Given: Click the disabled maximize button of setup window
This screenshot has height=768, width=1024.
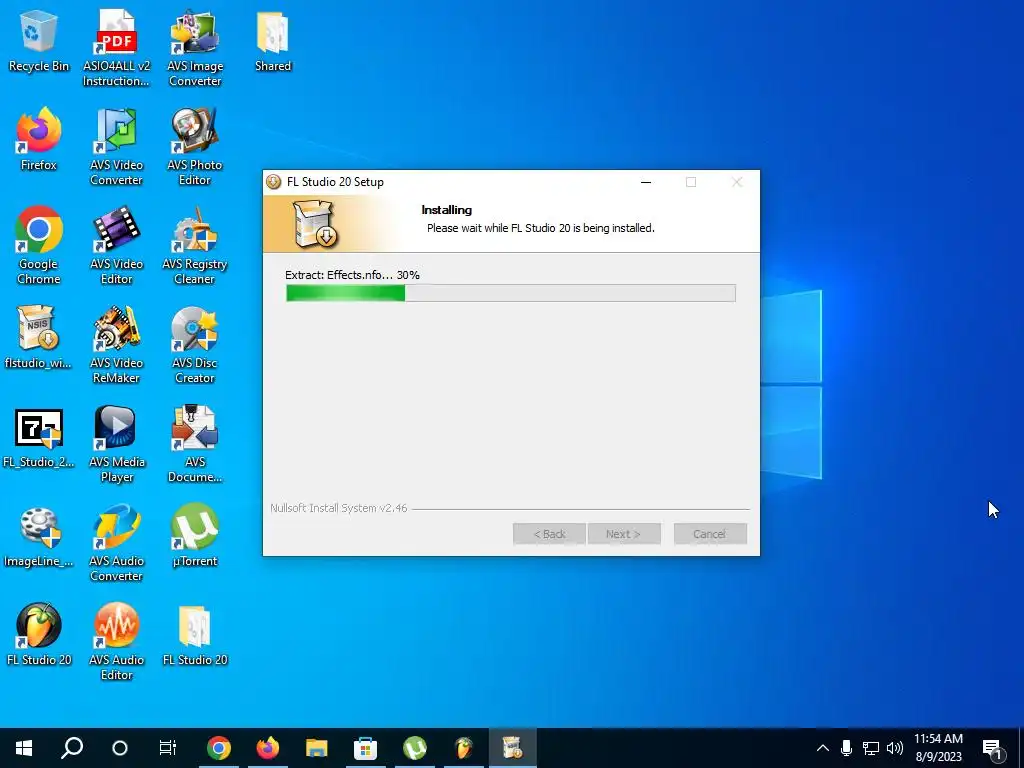Looking at the screenshot, I should point(691,182).
